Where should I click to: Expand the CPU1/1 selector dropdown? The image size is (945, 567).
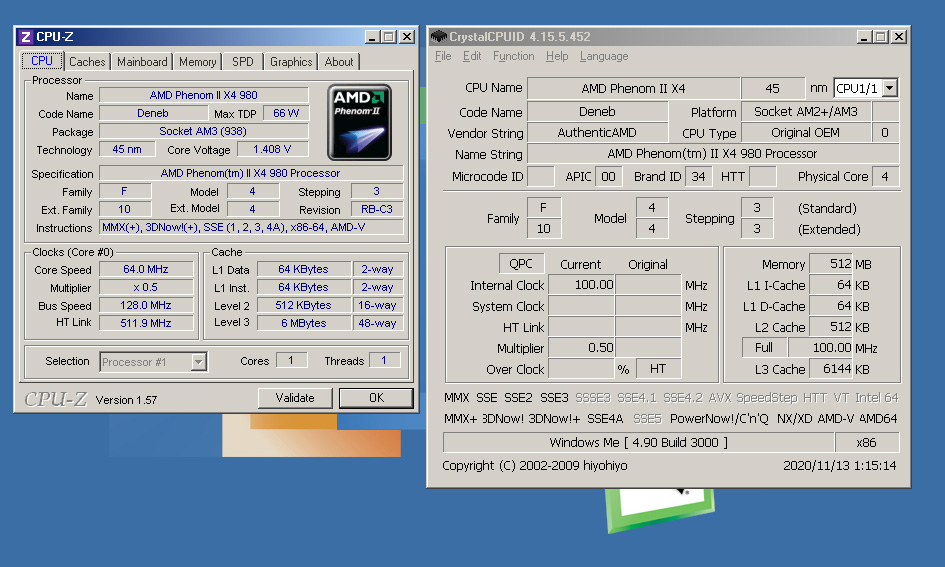click(x=889, y=88)
